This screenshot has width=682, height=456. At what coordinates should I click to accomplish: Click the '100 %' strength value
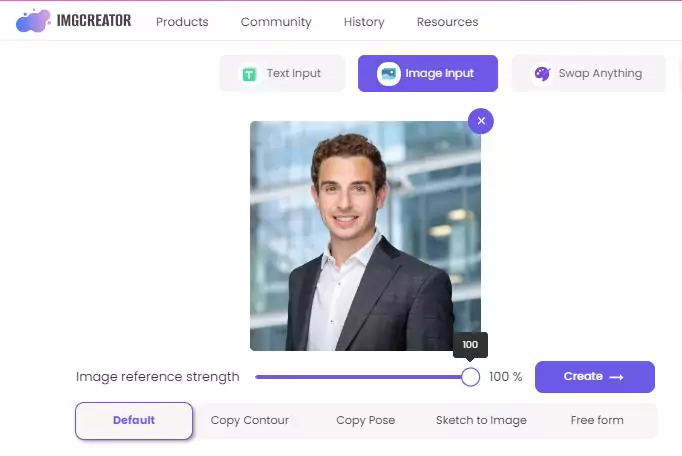tap(505, 377)
